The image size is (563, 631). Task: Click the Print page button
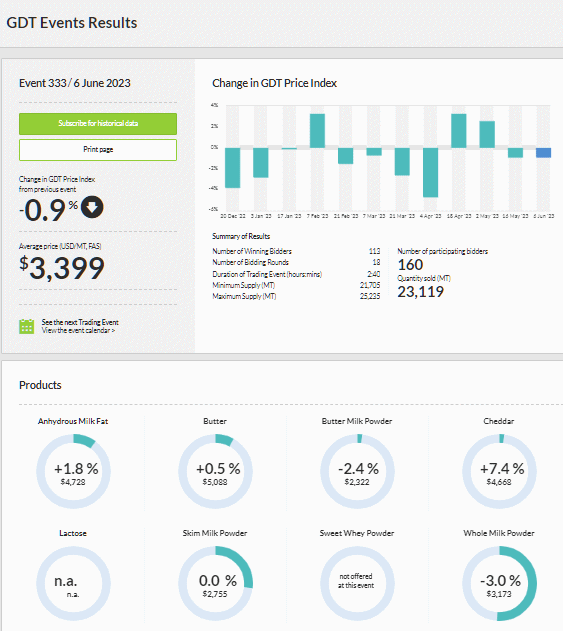click(98, 150)
